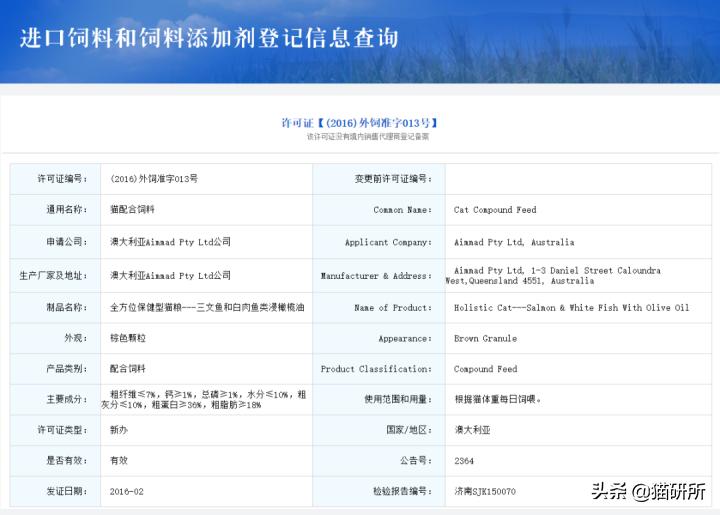Select the announcement number 2364
The width and height of the screenshot is (720, 515).
[464, 461]
